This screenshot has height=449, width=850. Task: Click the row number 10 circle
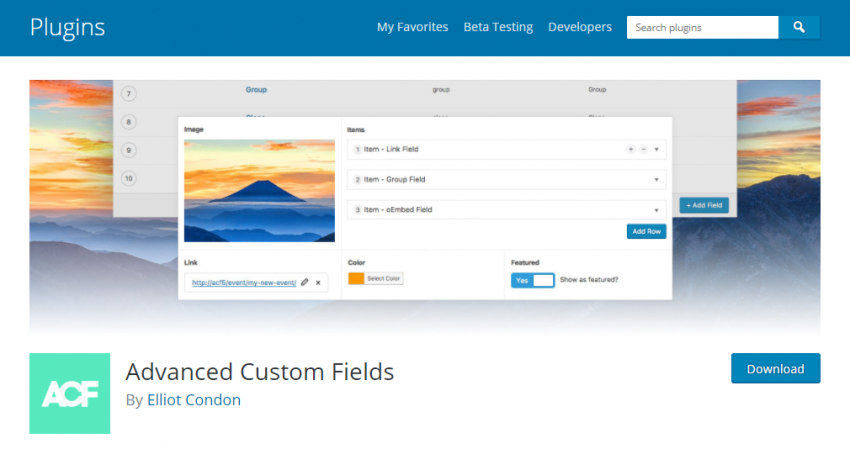point(129,178)
